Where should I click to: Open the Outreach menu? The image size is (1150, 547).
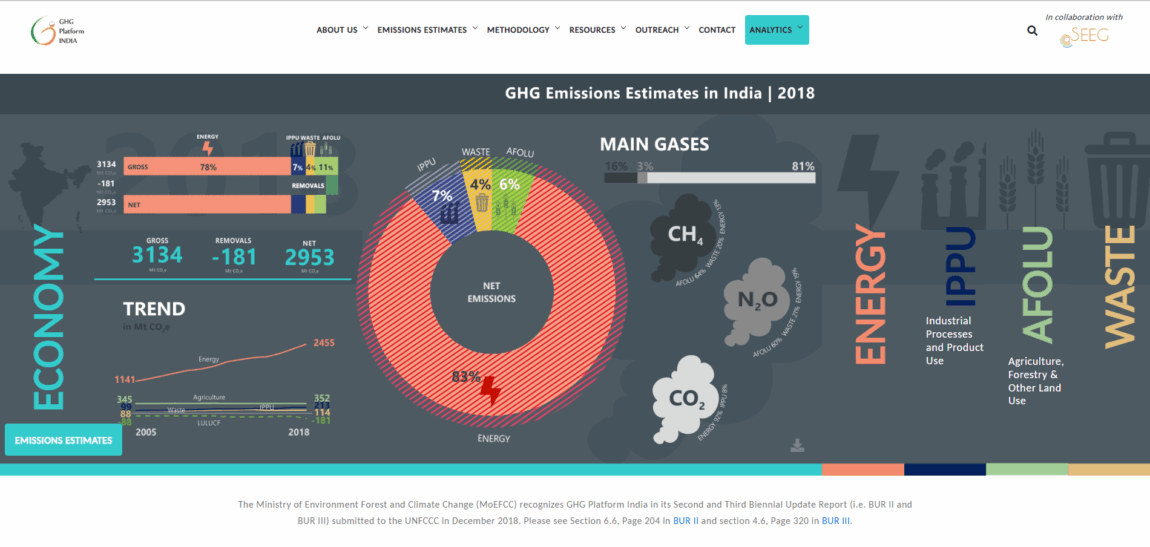(x=662, y=30)
